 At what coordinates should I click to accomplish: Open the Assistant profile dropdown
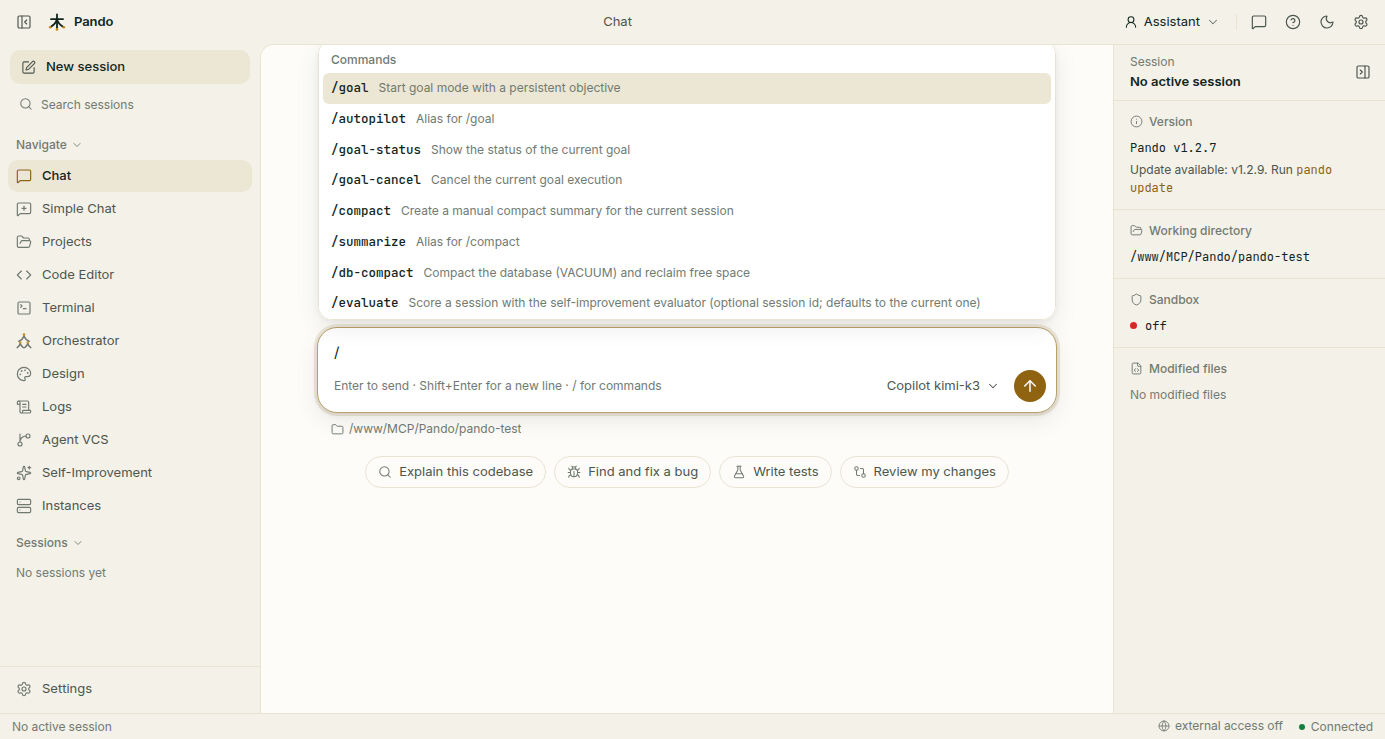pos(1171,22)
